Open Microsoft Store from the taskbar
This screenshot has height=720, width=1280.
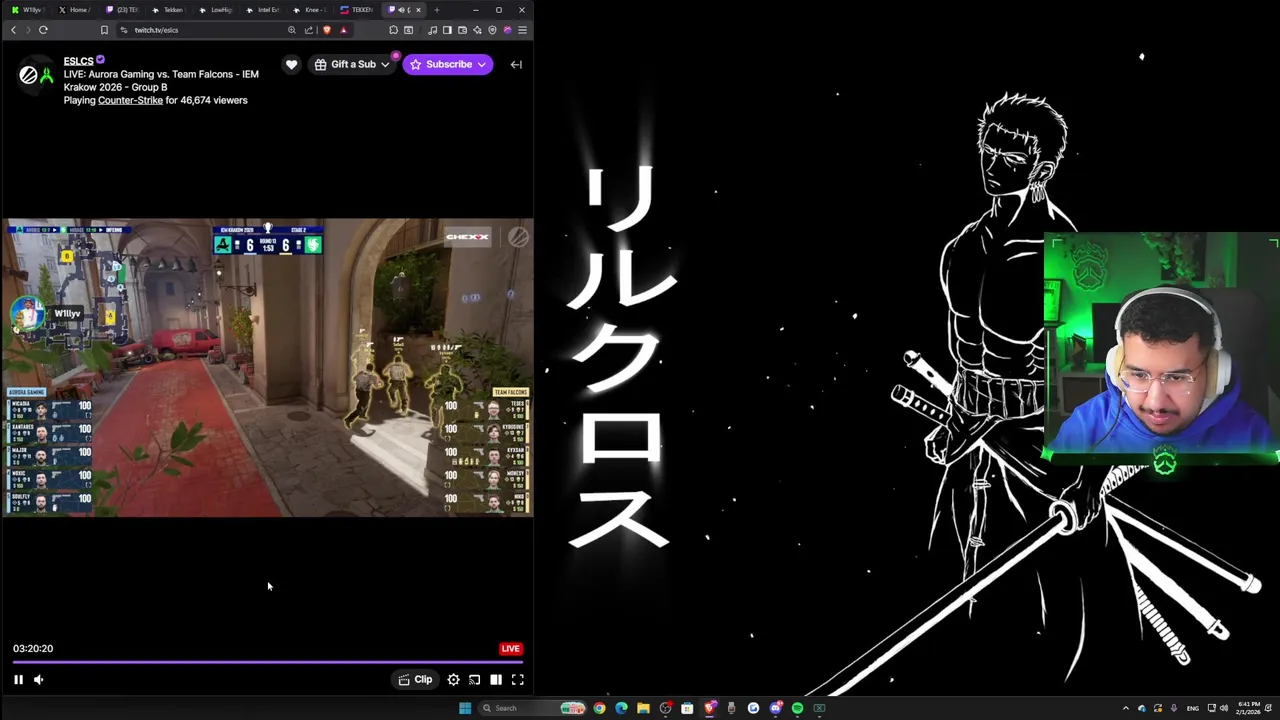coord(687,708)
